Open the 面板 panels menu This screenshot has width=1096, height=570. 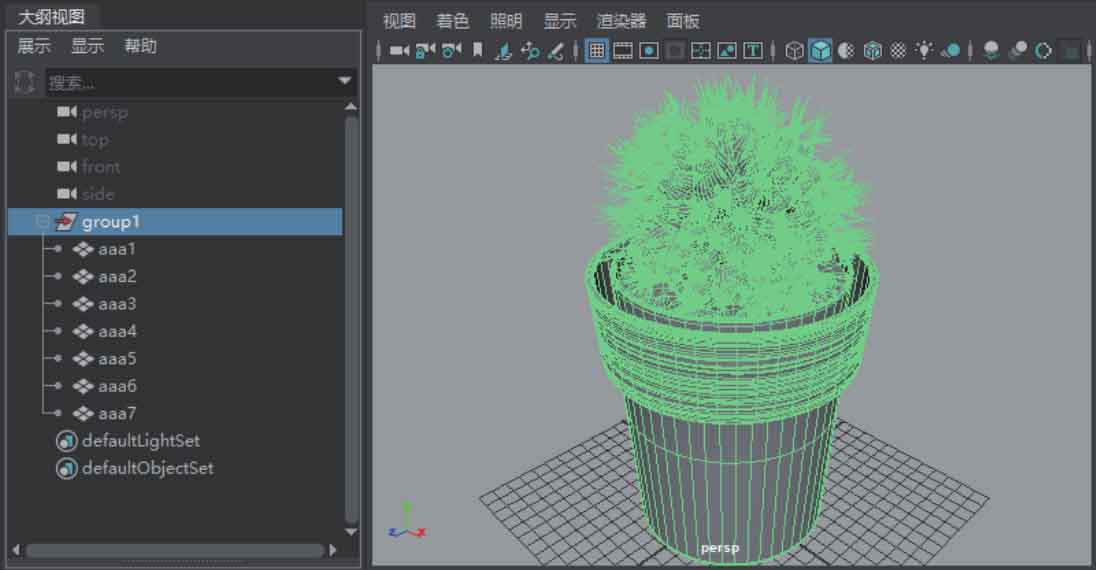click(683, 21)
